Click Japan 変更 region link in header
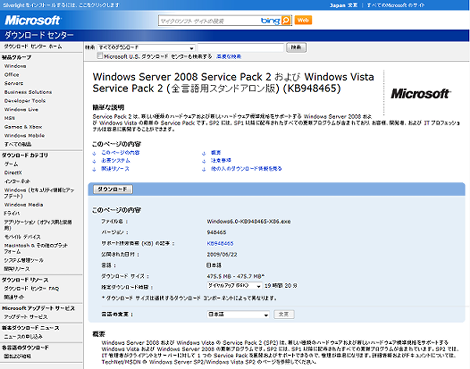 coord(343,5)
